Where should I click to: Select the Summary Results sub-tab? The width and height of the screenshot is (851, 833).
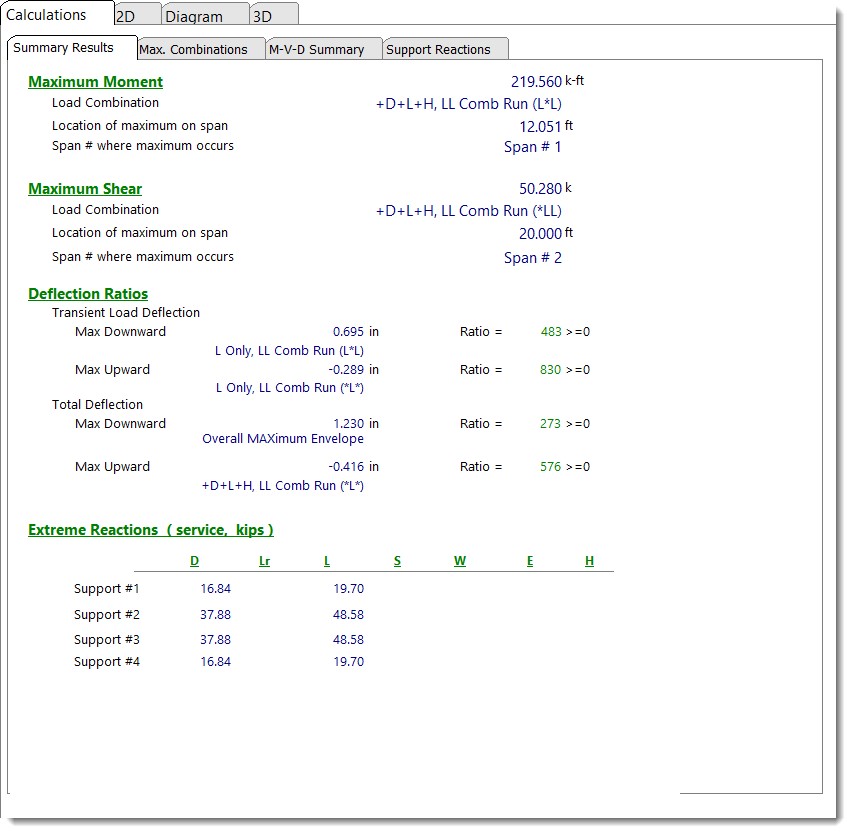[63, 48]
